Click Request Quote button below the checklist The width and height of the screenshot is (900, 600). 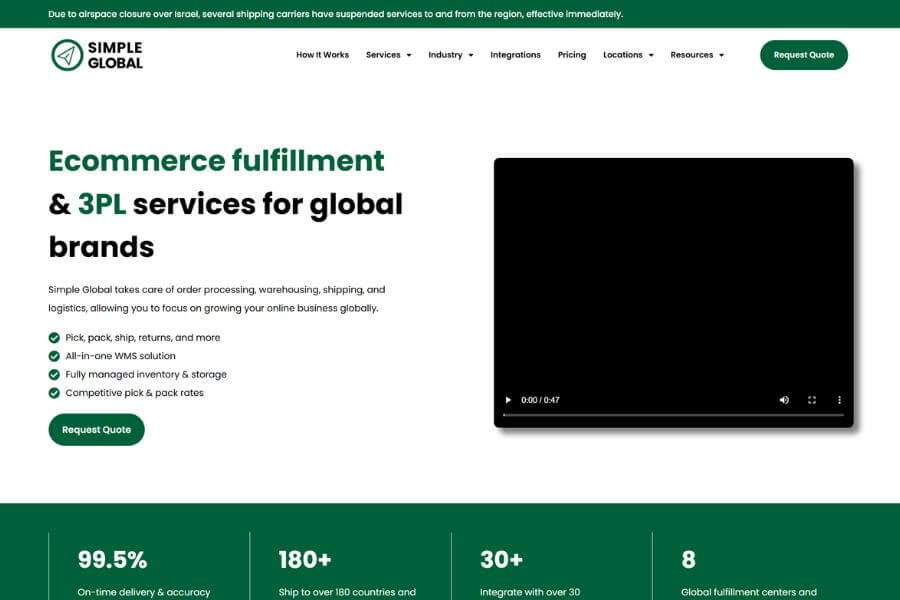click(x=96, y=429)
